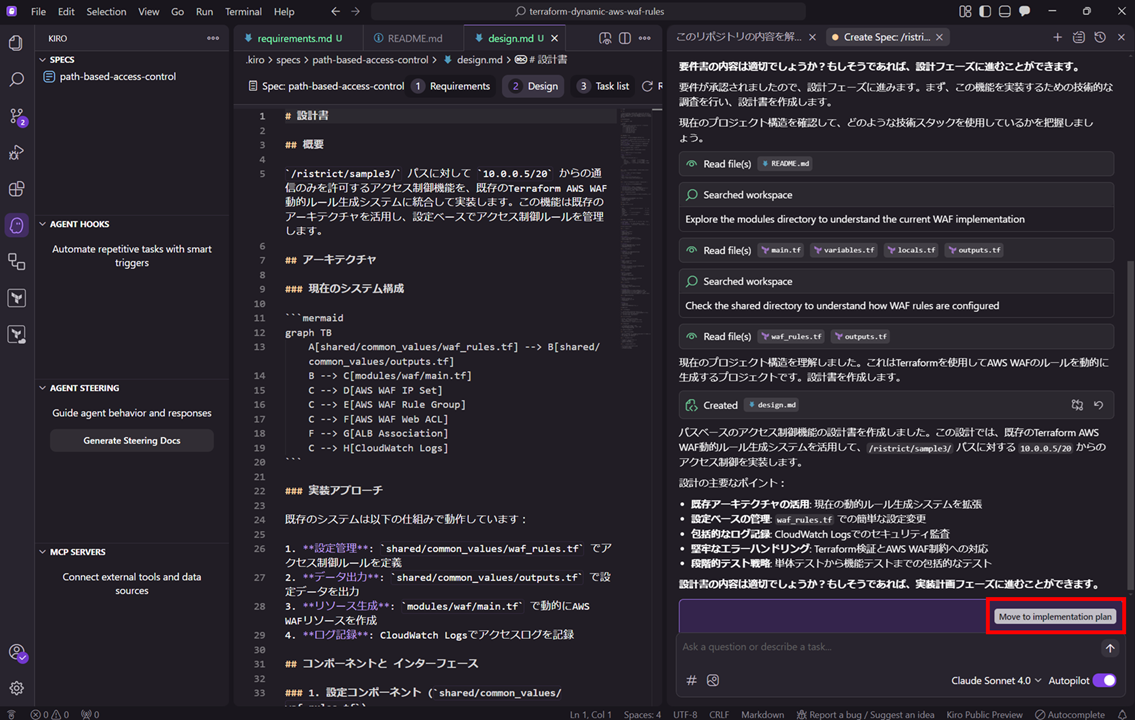Toggle the Kiro chat panel icon
The height and width of the screenshot is (720, 1135).
pyautogui.click(x=1025, y=12)
